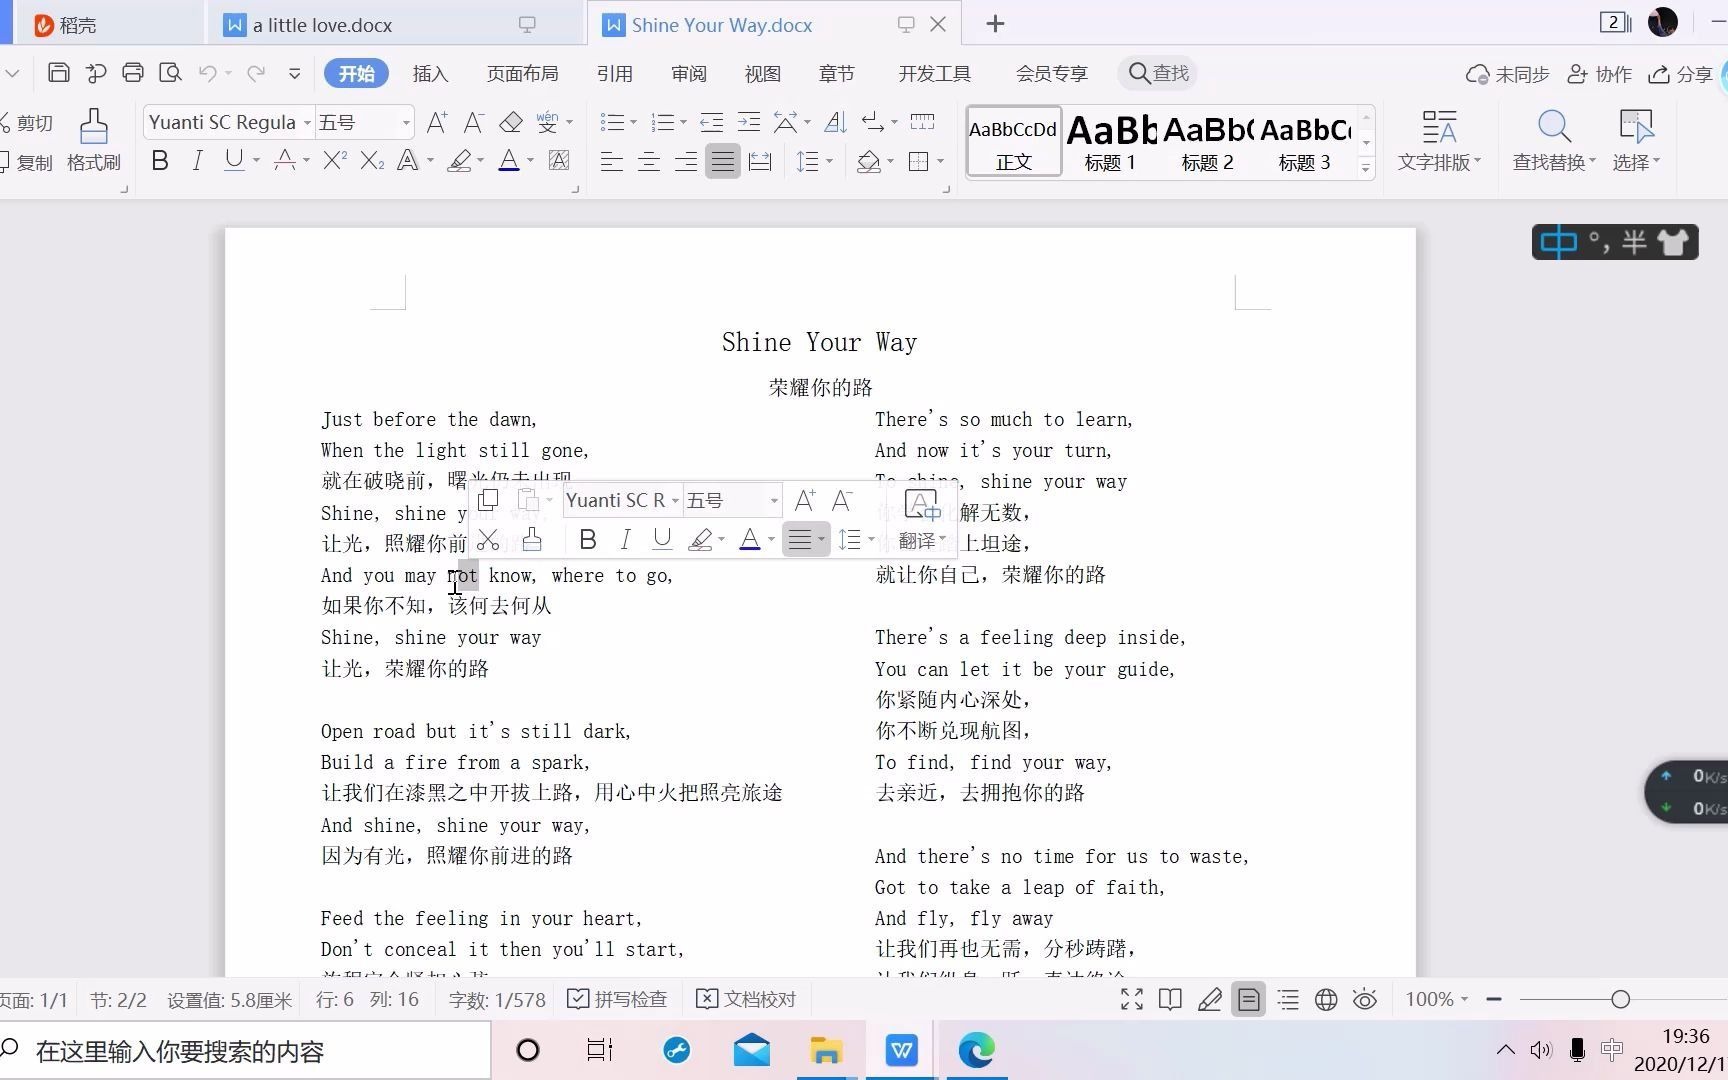The image size is (1728, 1080).
Task: Open the 插入 (Insert) tab
Action: click(430, 73)
